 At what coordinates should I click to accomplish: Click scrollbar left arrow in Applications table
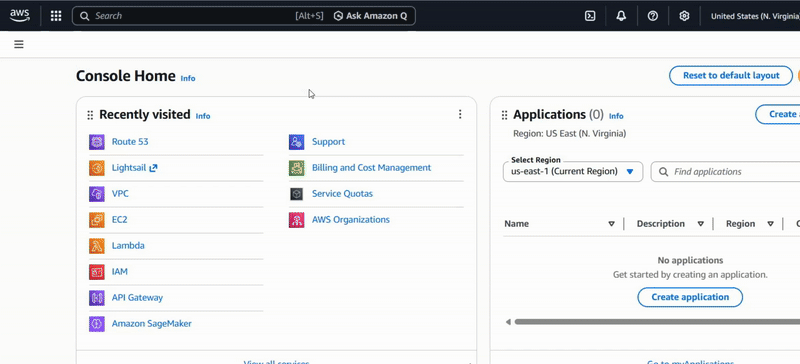pyautogui.click(x=508, y=322)
